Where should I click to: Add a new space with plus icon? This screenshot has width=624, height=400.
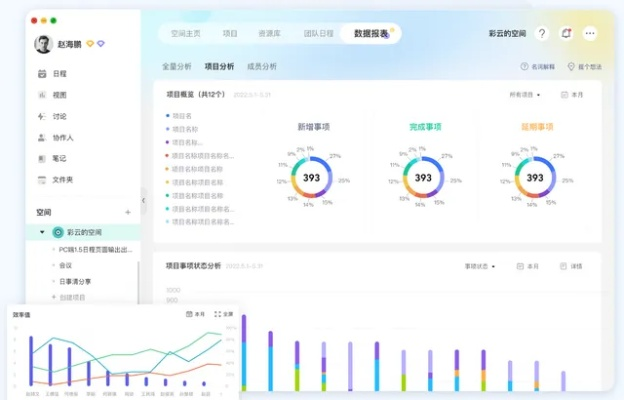tap(127, 213)
